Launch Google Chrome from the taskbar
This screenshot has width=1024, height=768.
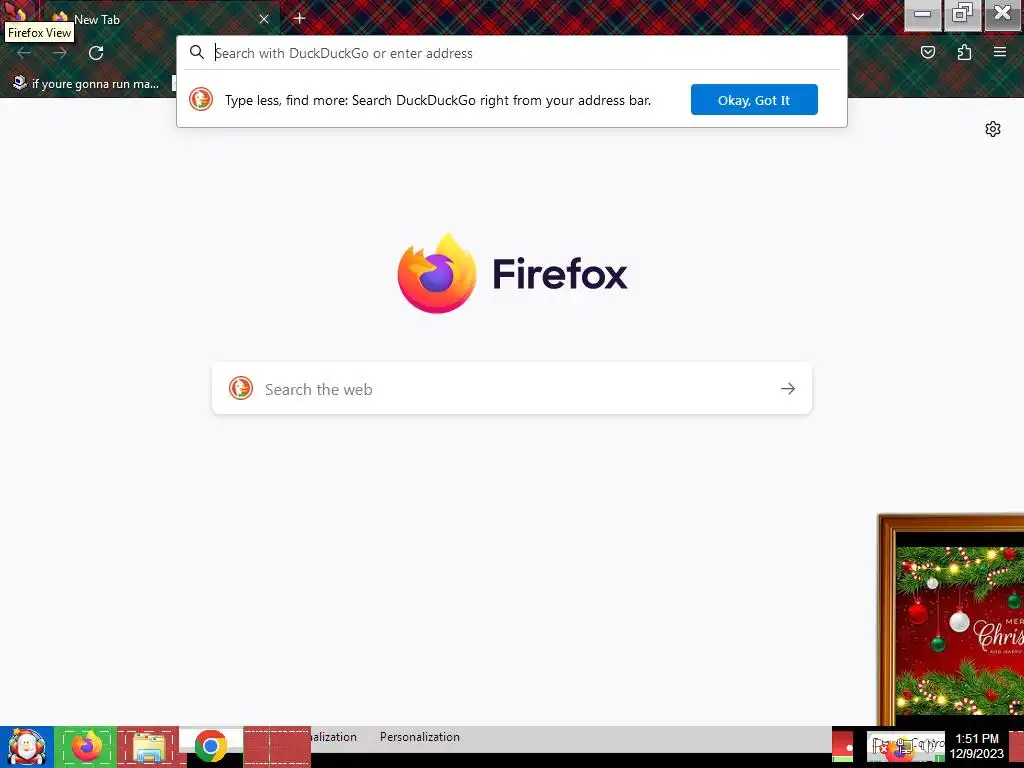click(211, 746)
